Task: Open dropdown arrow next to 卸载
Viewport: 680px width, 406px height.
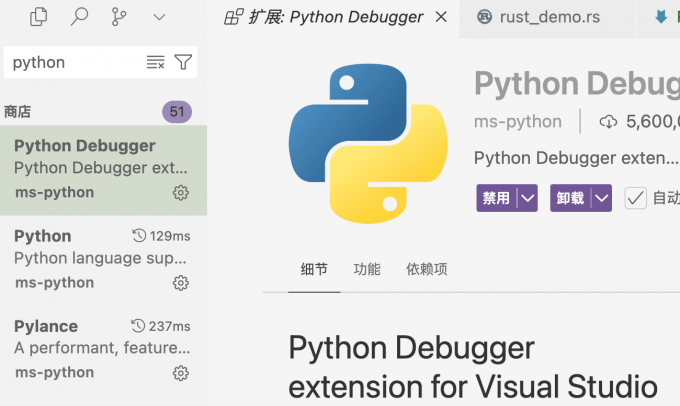Action: [601, 198]
